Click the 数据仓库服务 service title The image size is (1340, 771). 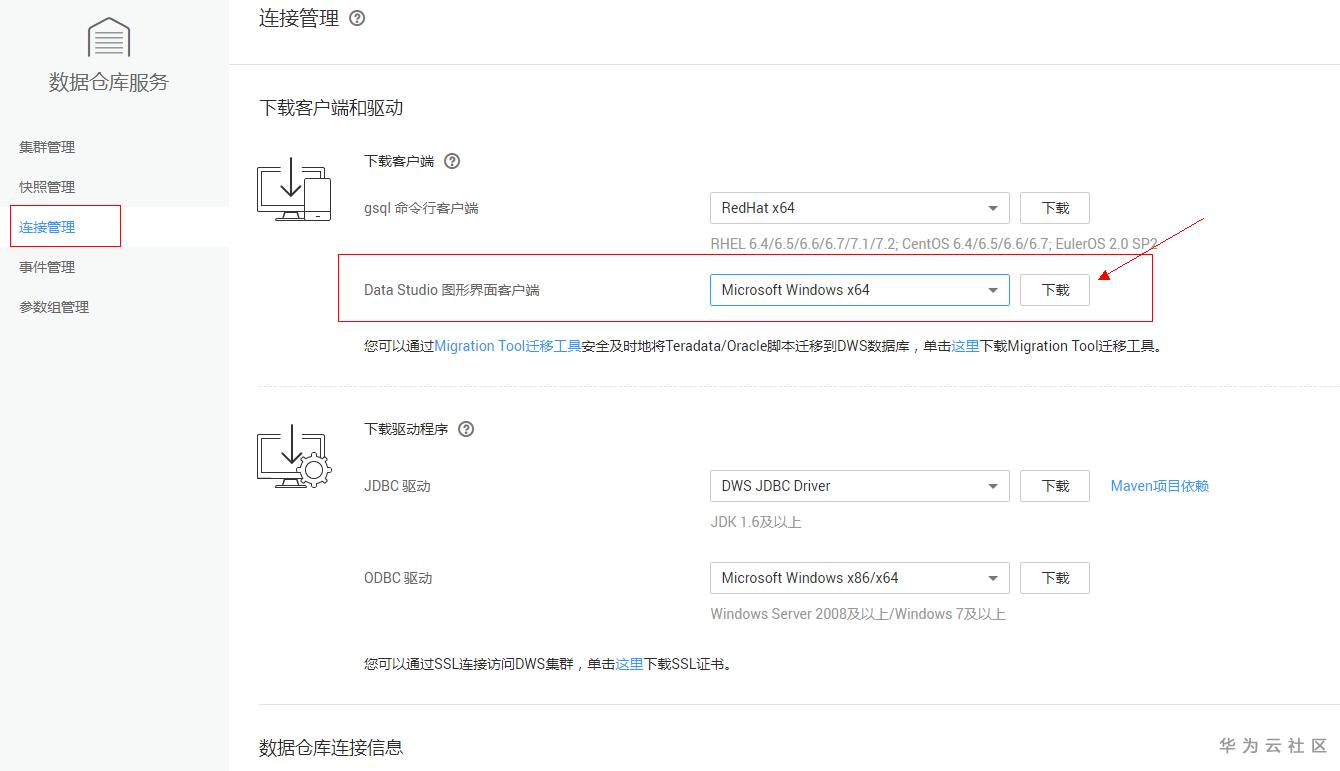109,82
